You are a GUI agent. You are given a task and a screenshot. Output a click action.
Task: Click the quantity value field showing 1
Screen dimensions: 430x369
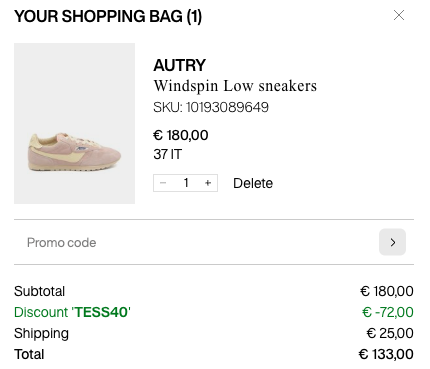click(186, 183)
